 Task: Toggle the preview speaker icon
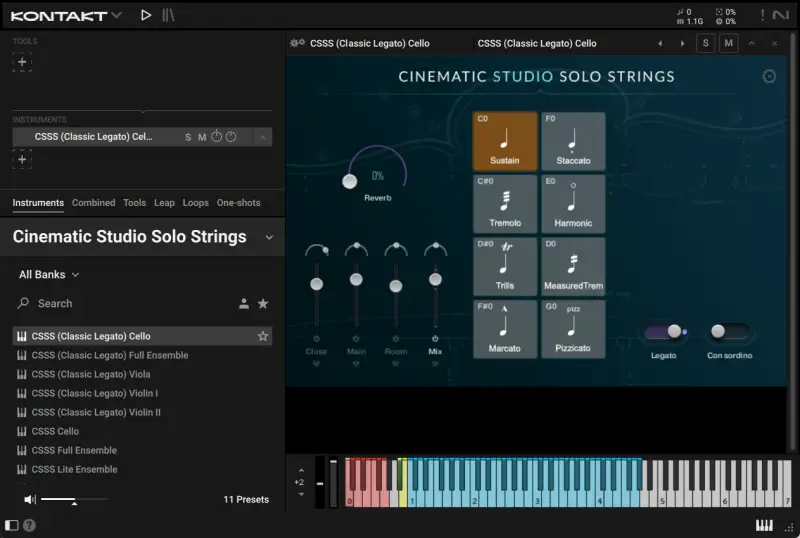click(30, 499)
